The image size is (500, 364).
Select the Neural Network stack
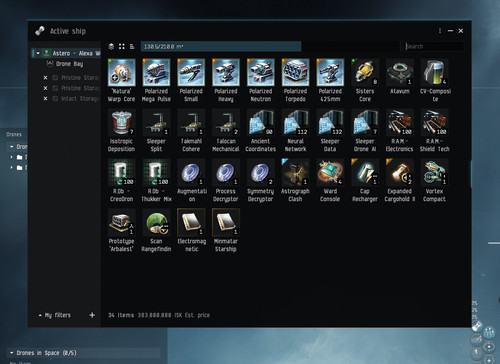point(295,130)
